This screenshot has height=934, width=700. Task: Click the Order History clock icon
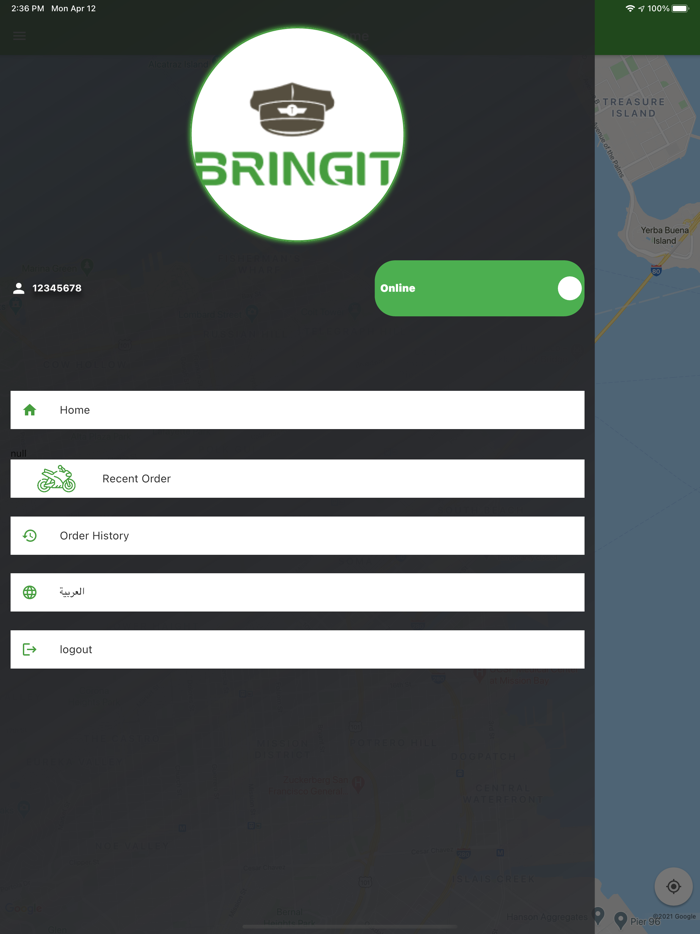[x=30, y=536]
